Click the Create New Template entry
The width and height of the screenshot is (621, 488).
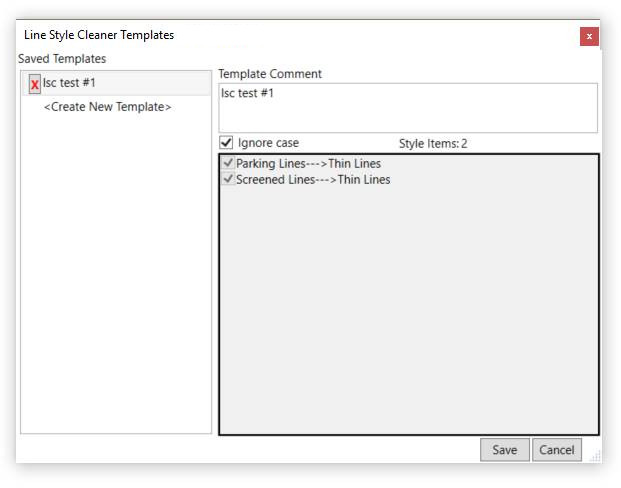click(x=107, y=107)
